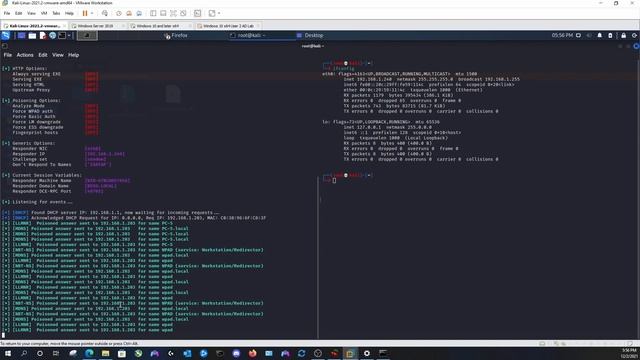Take a snapshot using the clock icon
Image resolution: width=640 pixels, height=360 pixels.
point(119,13)
